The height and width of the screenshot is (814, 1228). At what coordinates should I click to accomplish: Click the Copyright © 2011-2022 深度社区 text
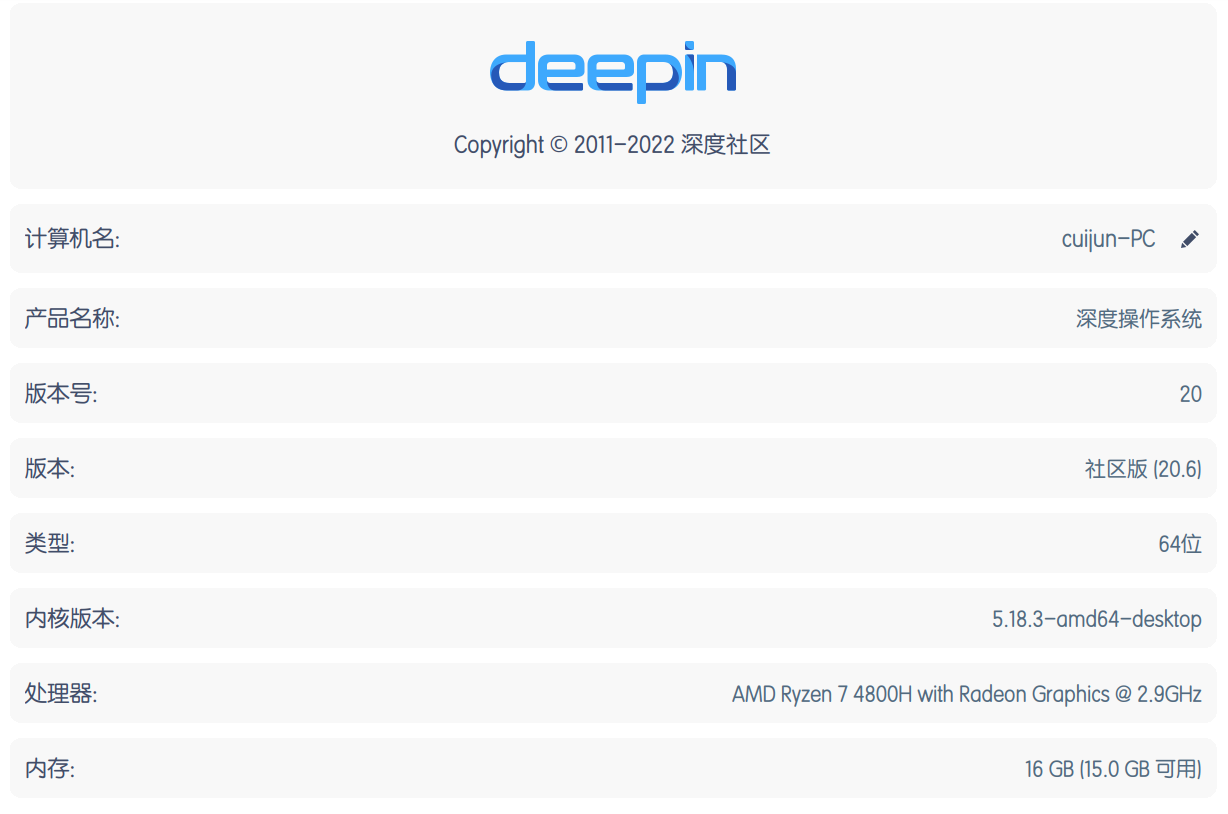tap(612, 145)
